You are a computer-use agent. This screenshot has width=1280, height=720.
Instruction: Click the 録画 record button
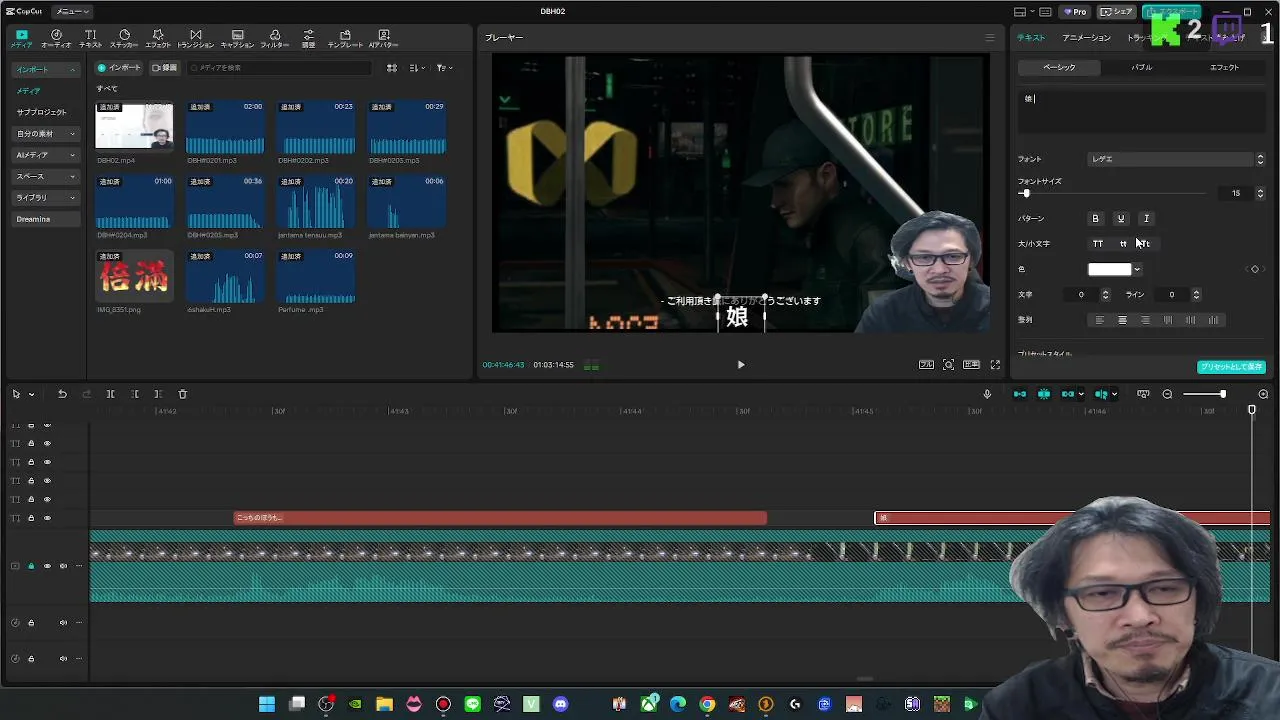pos(165,68)
